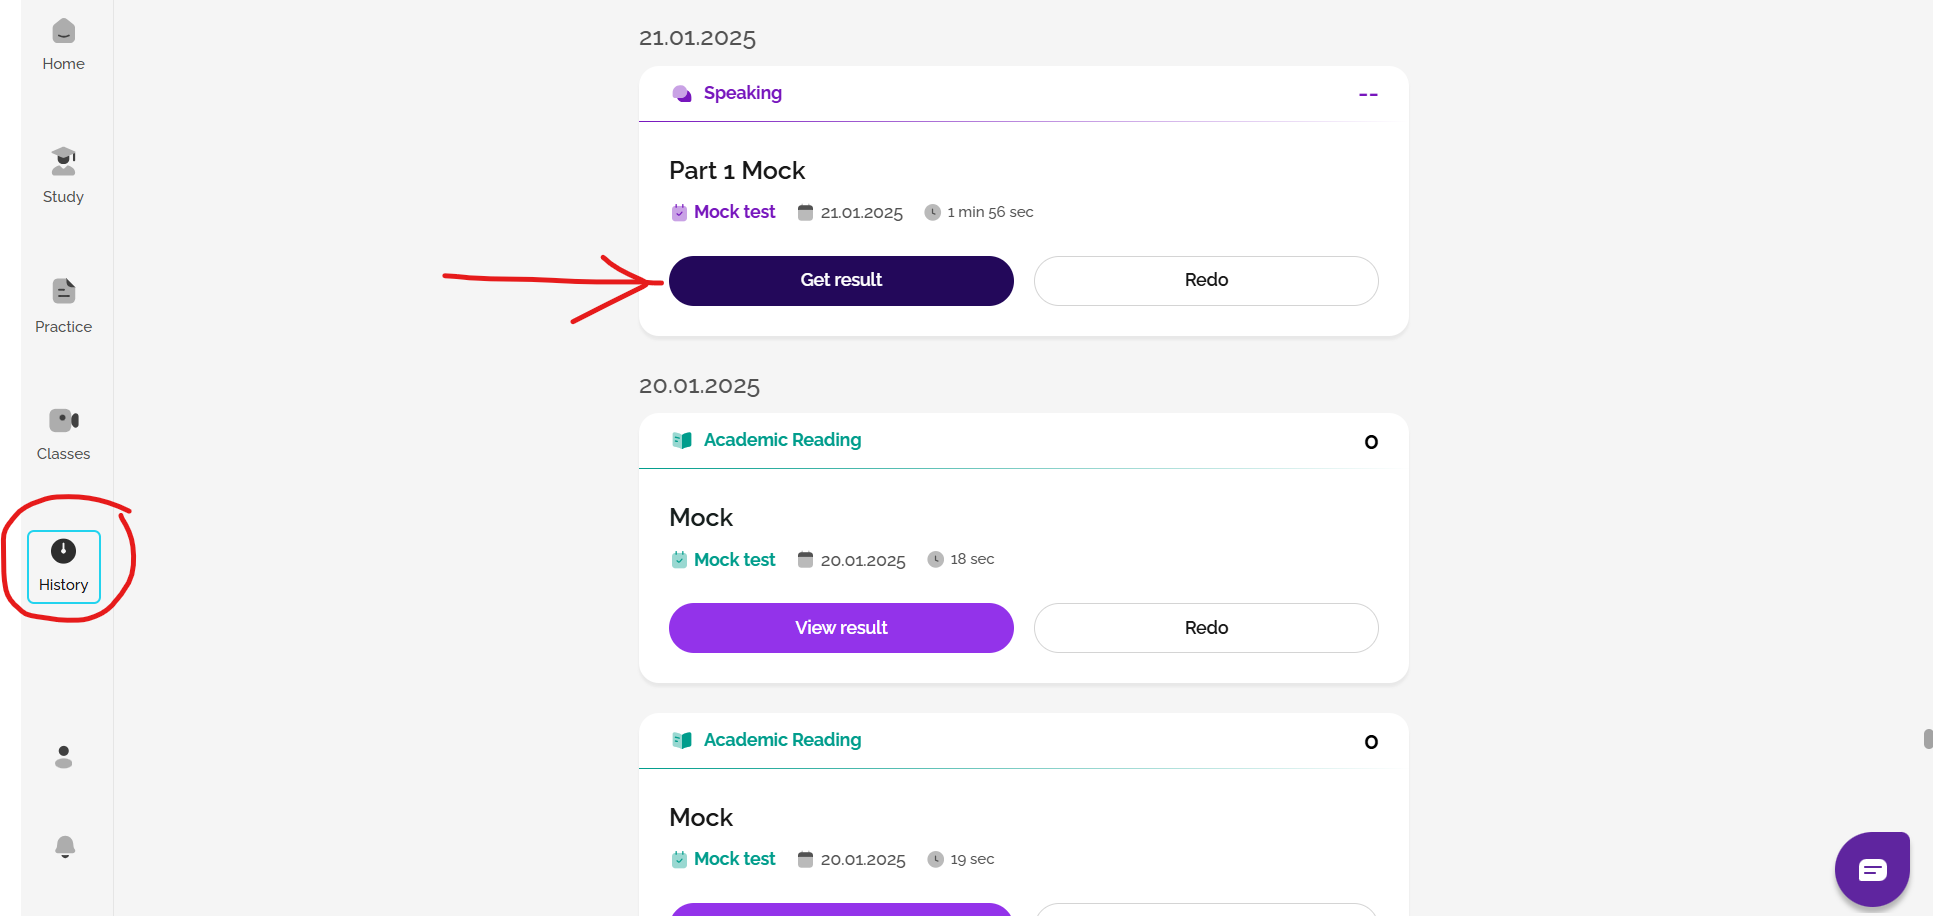Click the first Academic Reading header label
The width and height of the screenshot is (1933, 916).
pos(782,440)
